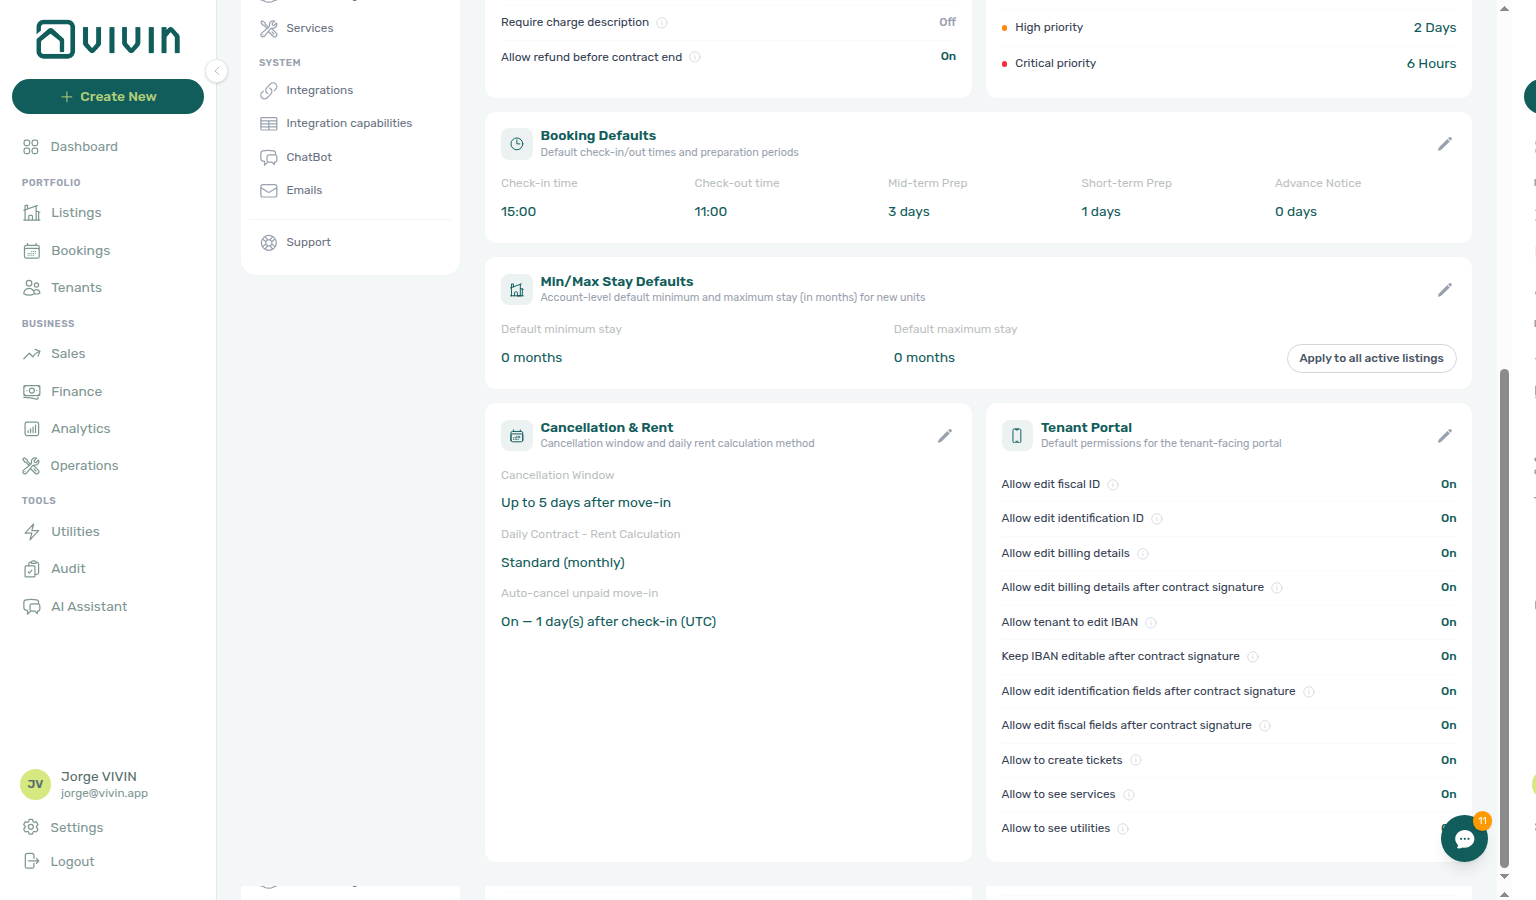Click Up to 5 days after move-in text

point(586,503)
